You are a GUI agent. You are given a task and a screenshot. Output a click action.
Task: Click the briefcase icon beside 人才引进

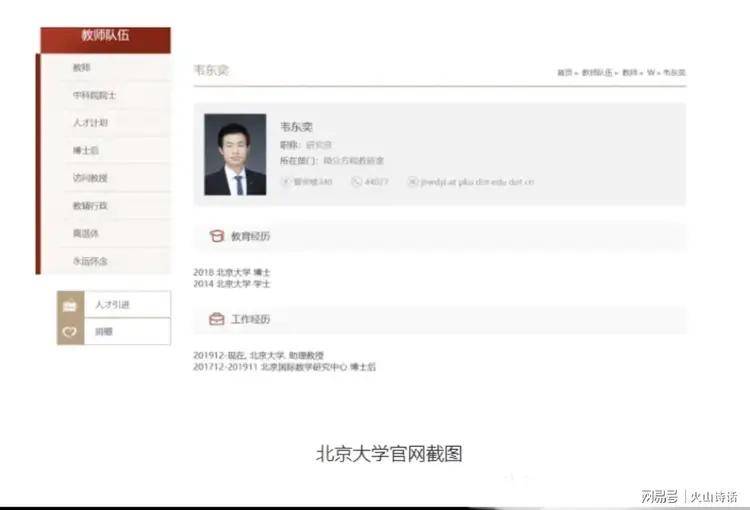coord(70,305)
